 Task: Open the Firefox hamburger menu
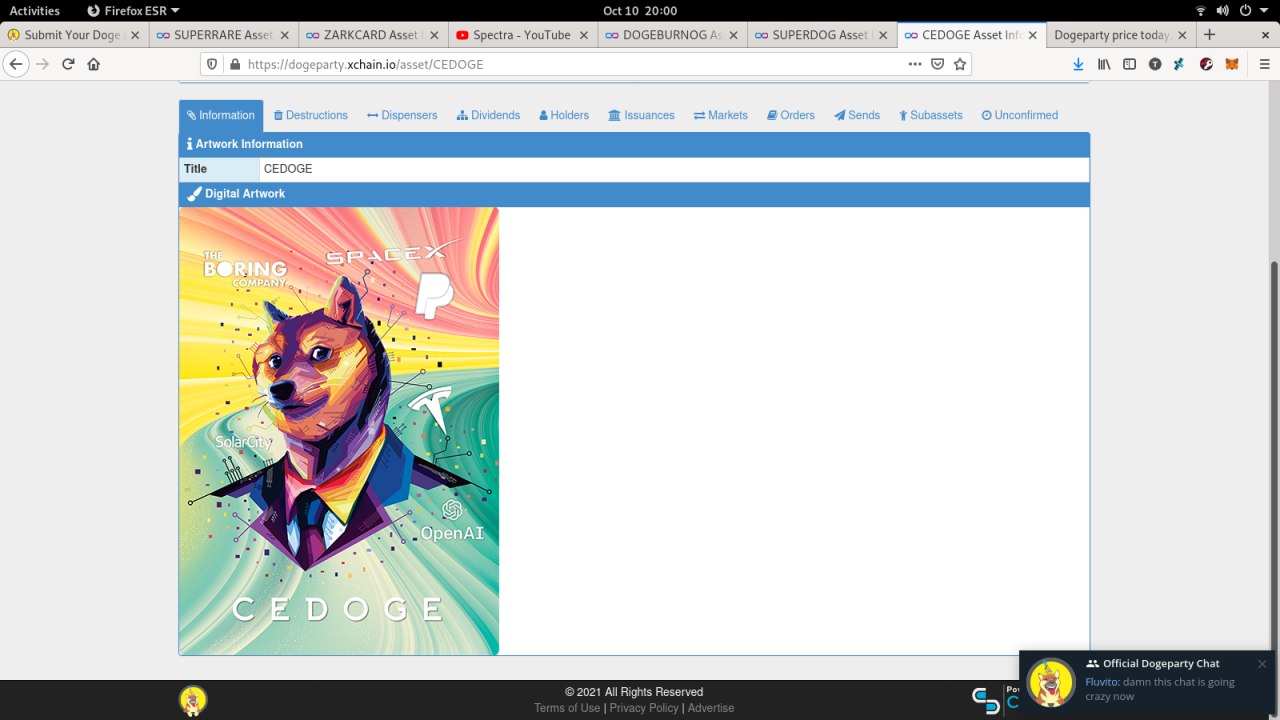coord(1264,64)
